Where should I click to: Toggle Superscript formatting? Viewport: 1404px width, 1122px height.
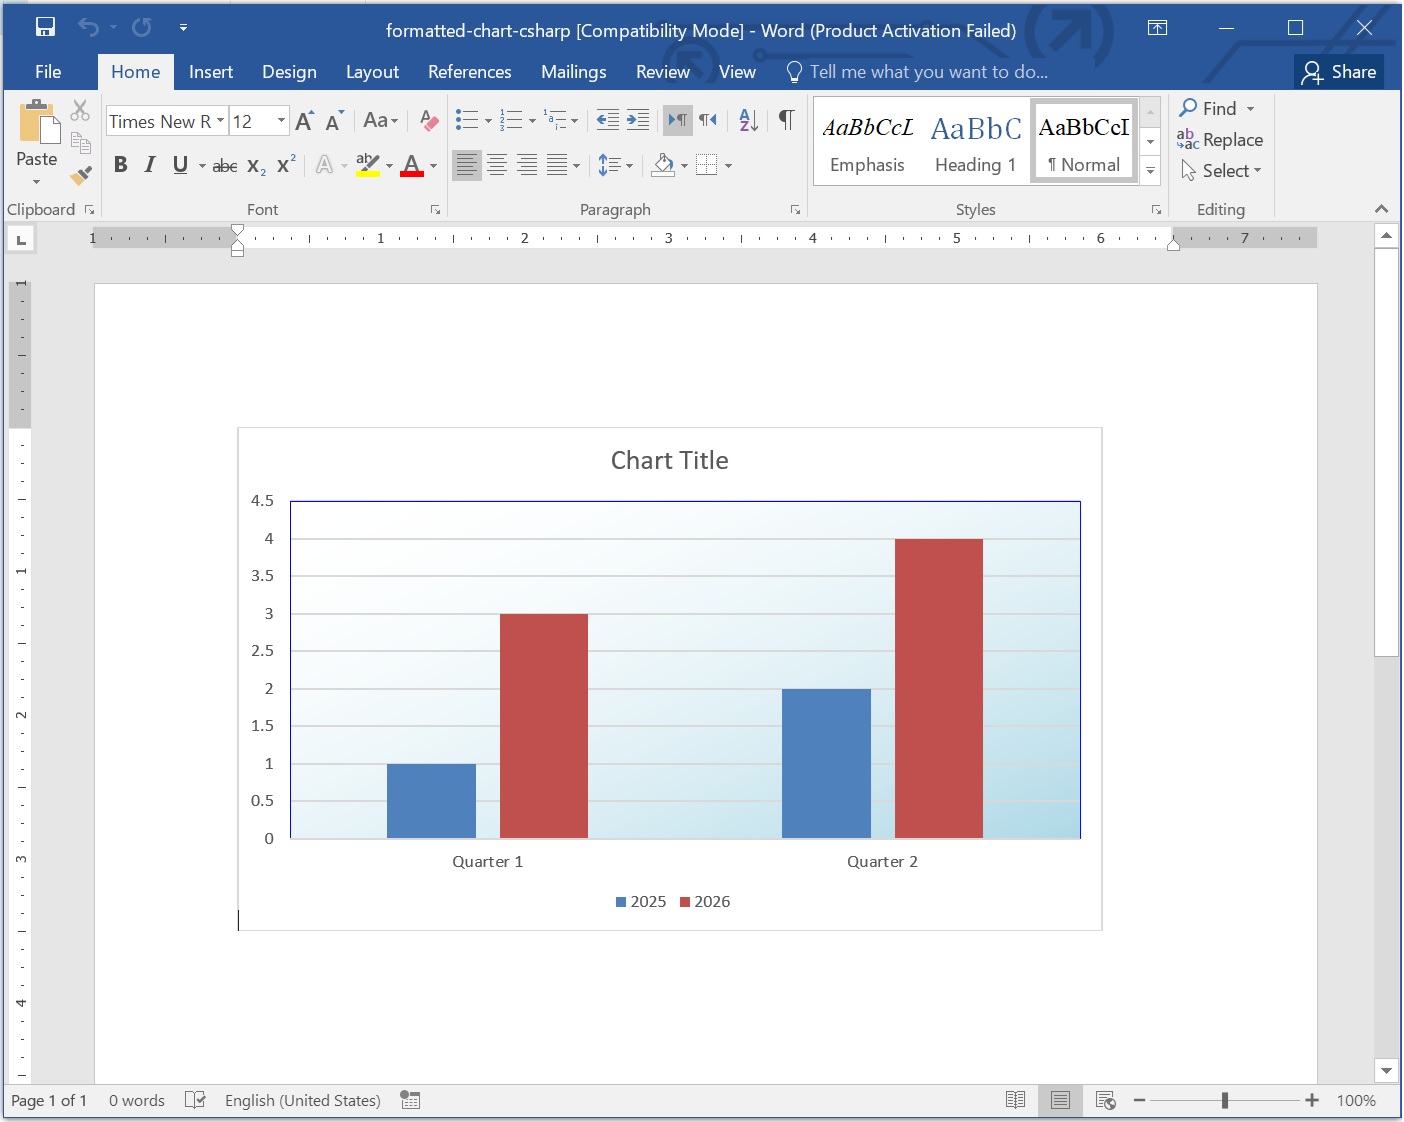click(286, 165)
